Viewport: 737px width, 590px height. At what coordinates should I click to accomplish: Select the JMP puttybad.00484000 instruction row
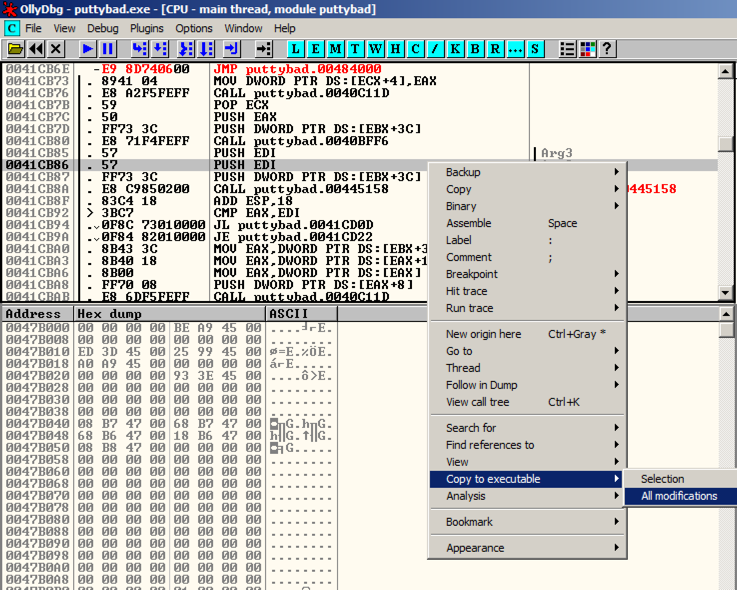[x=360, y=69]
